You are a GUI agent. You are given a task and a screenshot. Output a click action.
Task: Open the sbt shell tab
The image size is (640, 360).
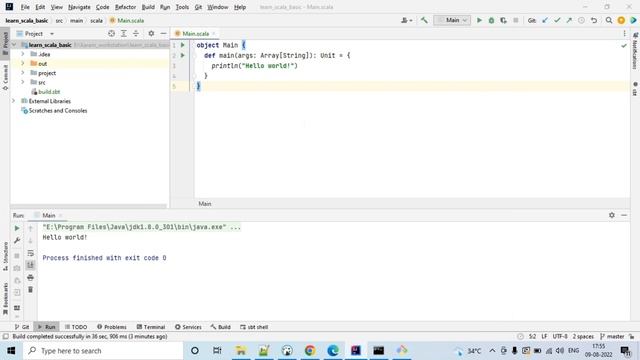[254, 327]
